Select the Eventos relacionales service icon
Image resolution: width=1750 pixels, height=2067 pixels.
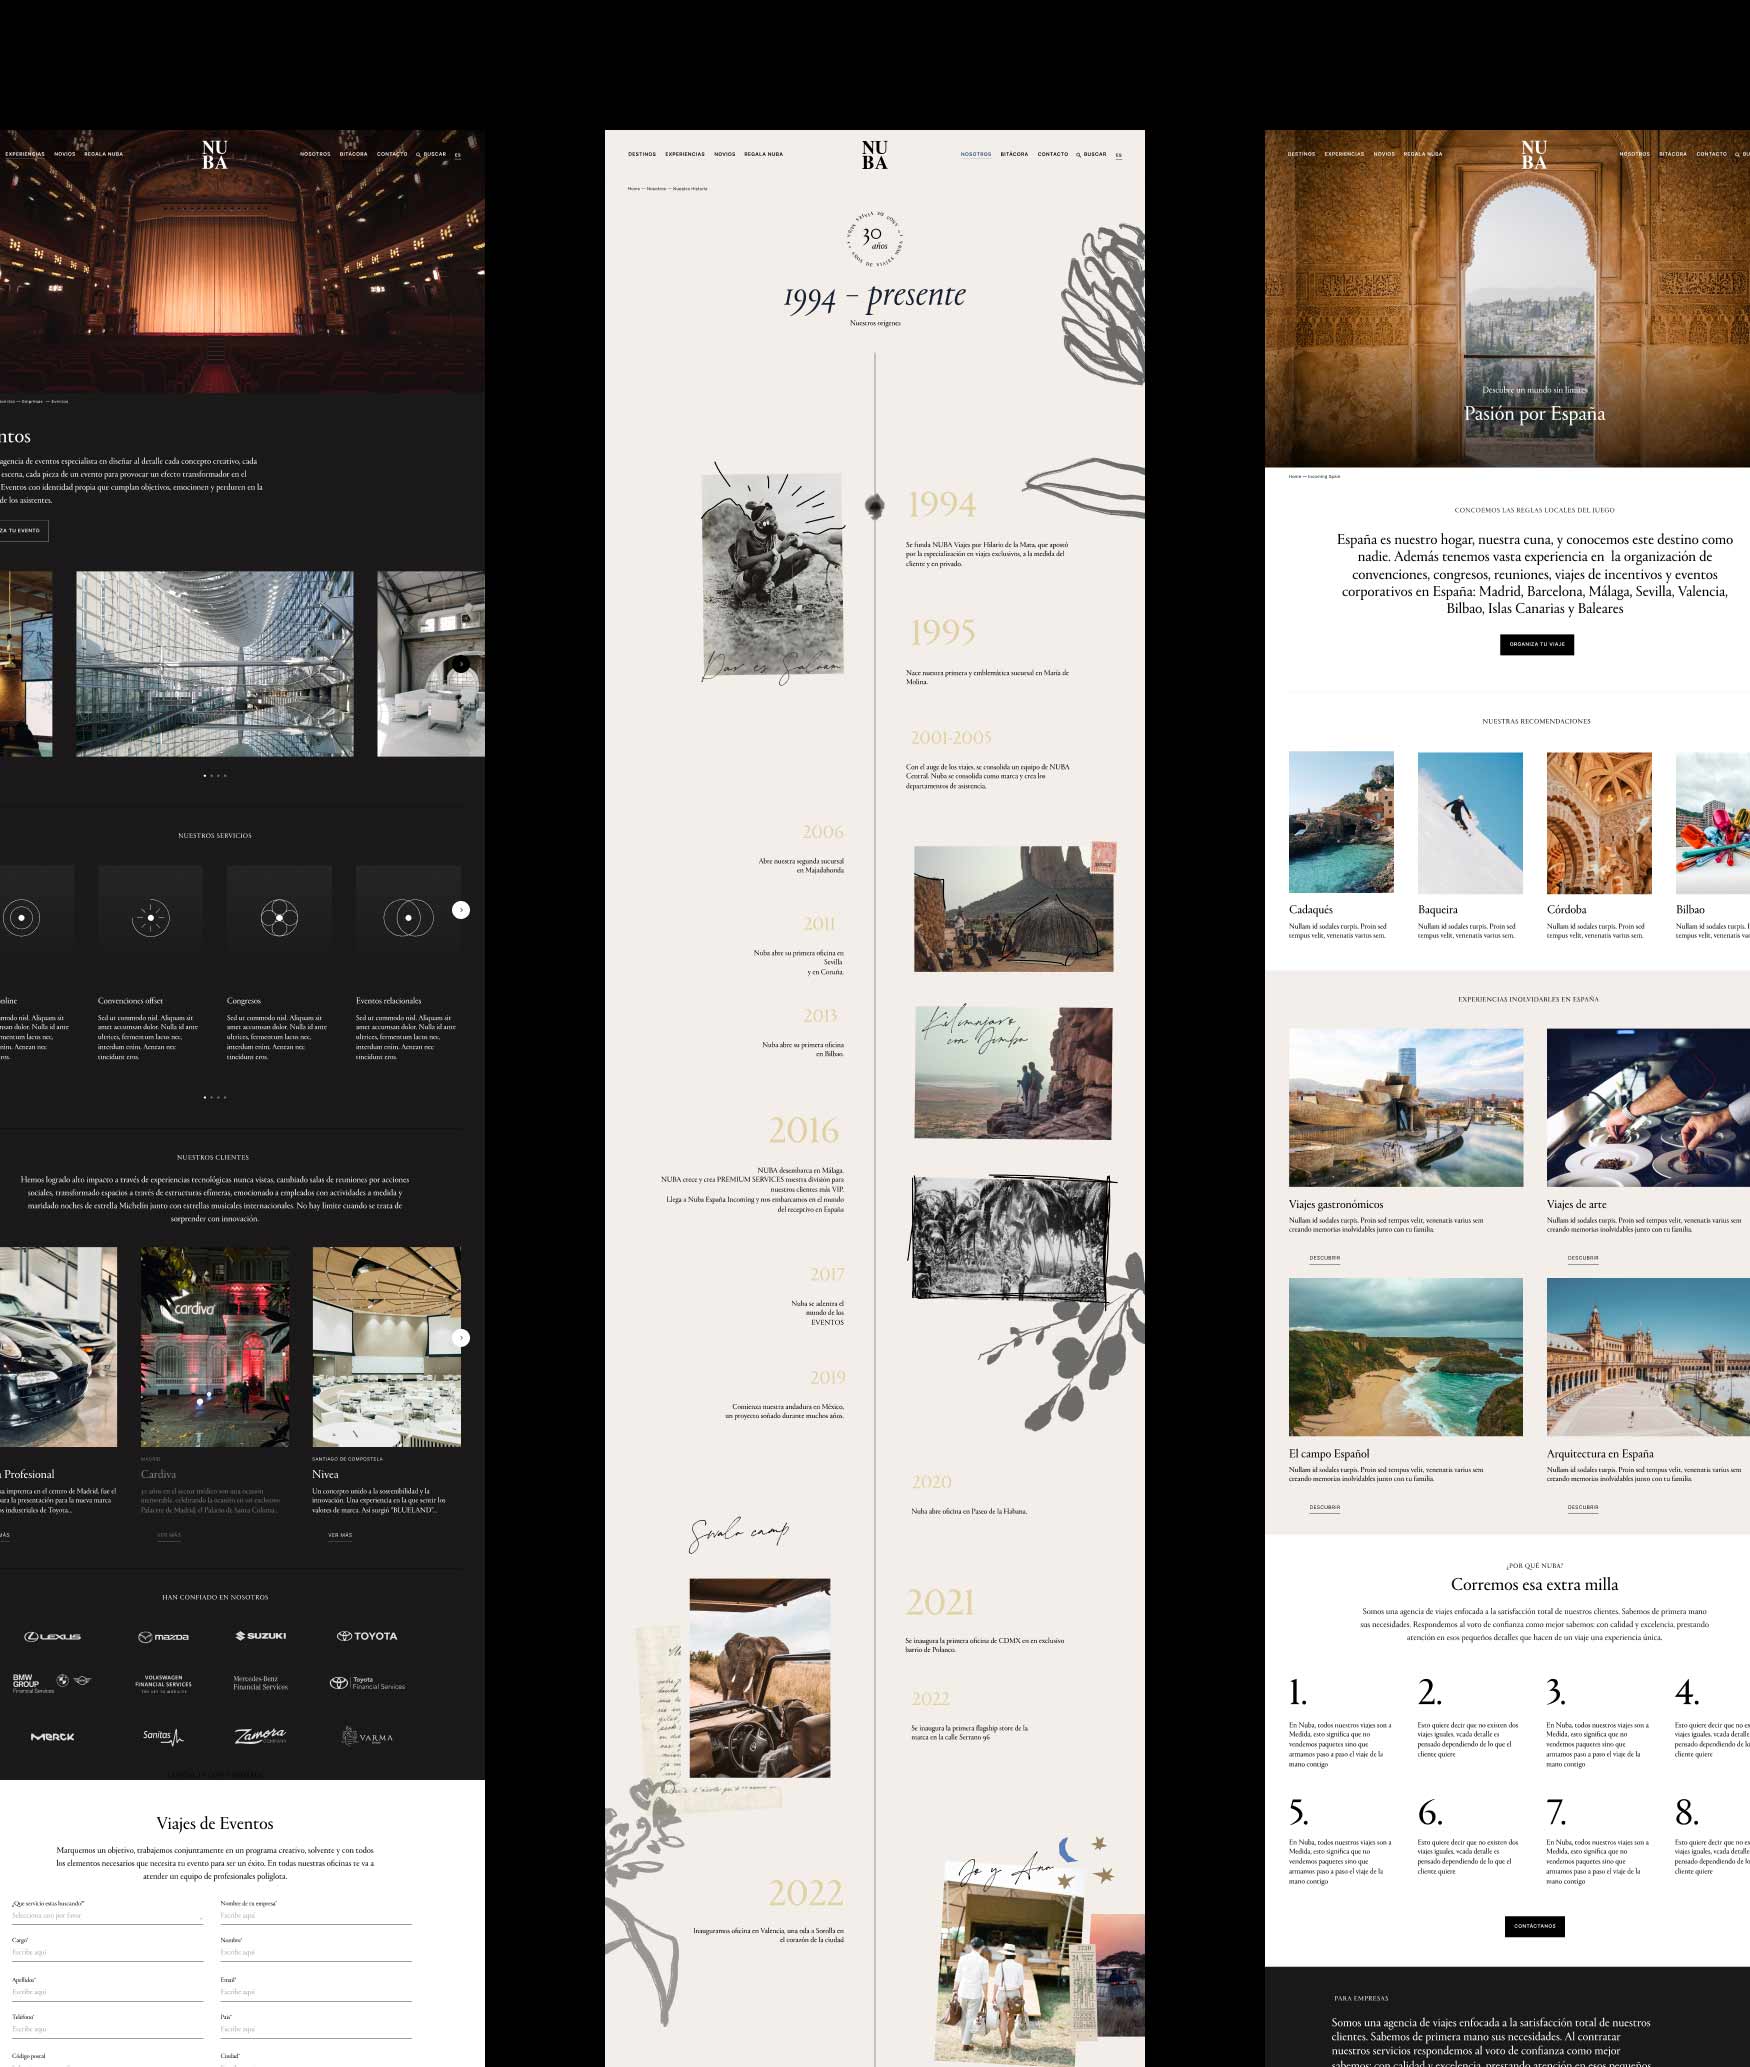408,917
